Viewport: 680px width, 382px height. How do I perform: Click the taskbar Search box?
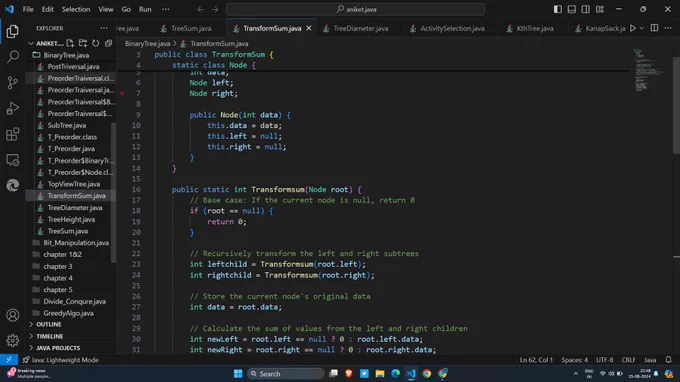tap(286, 374)
